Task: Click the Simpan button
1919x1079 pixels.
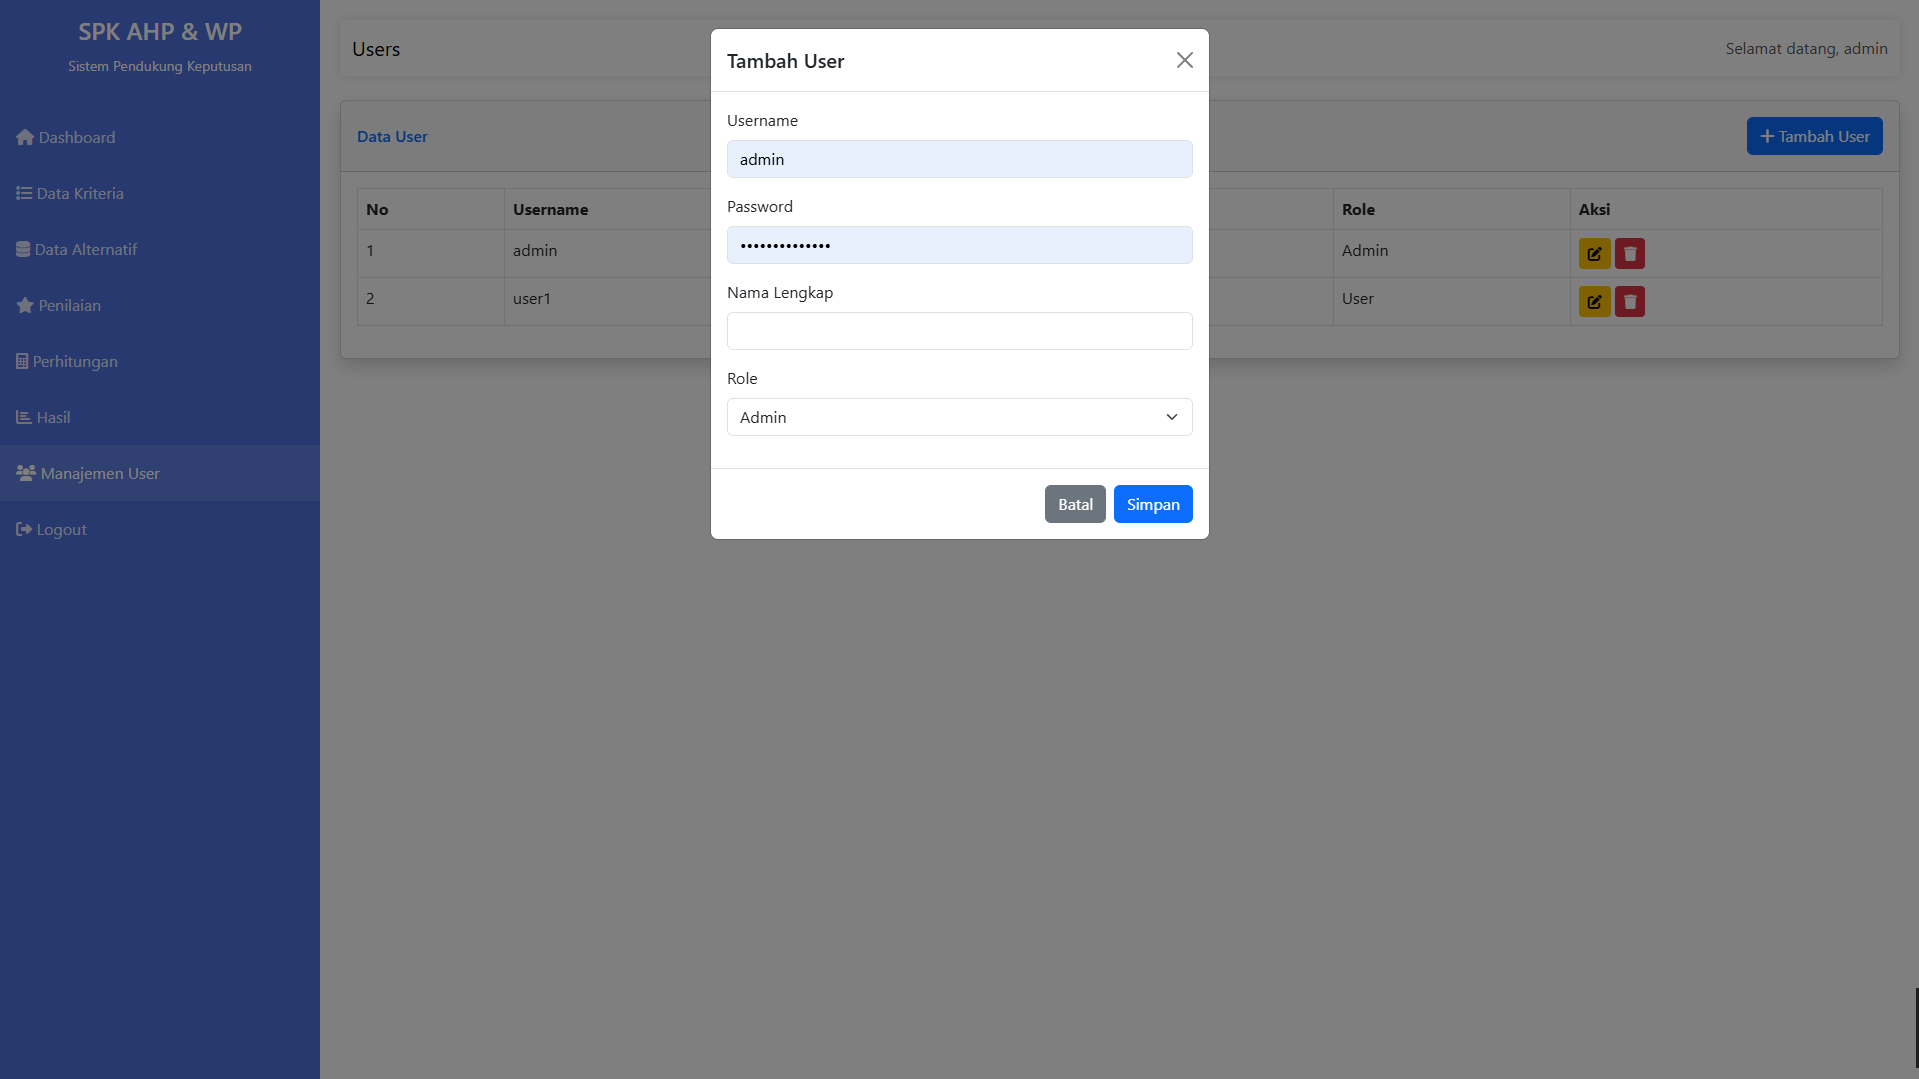Action: tap(1153, 504)
